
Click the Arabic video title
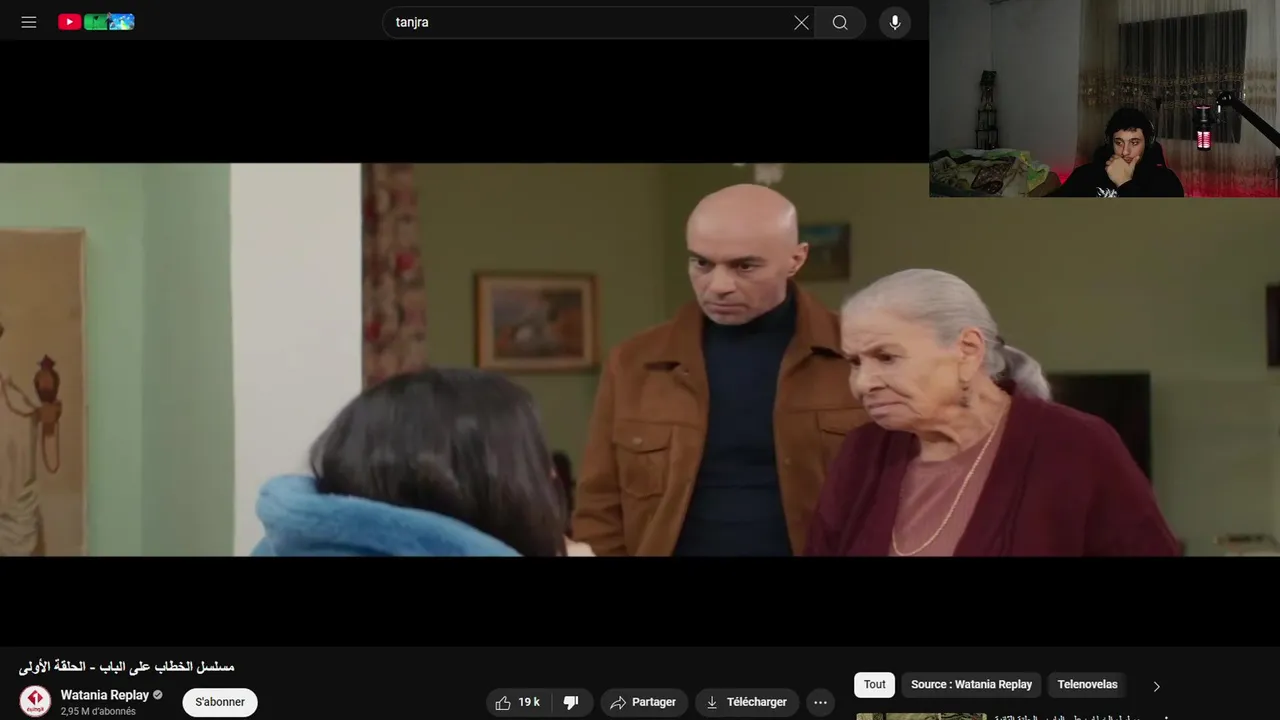(126, 666)
